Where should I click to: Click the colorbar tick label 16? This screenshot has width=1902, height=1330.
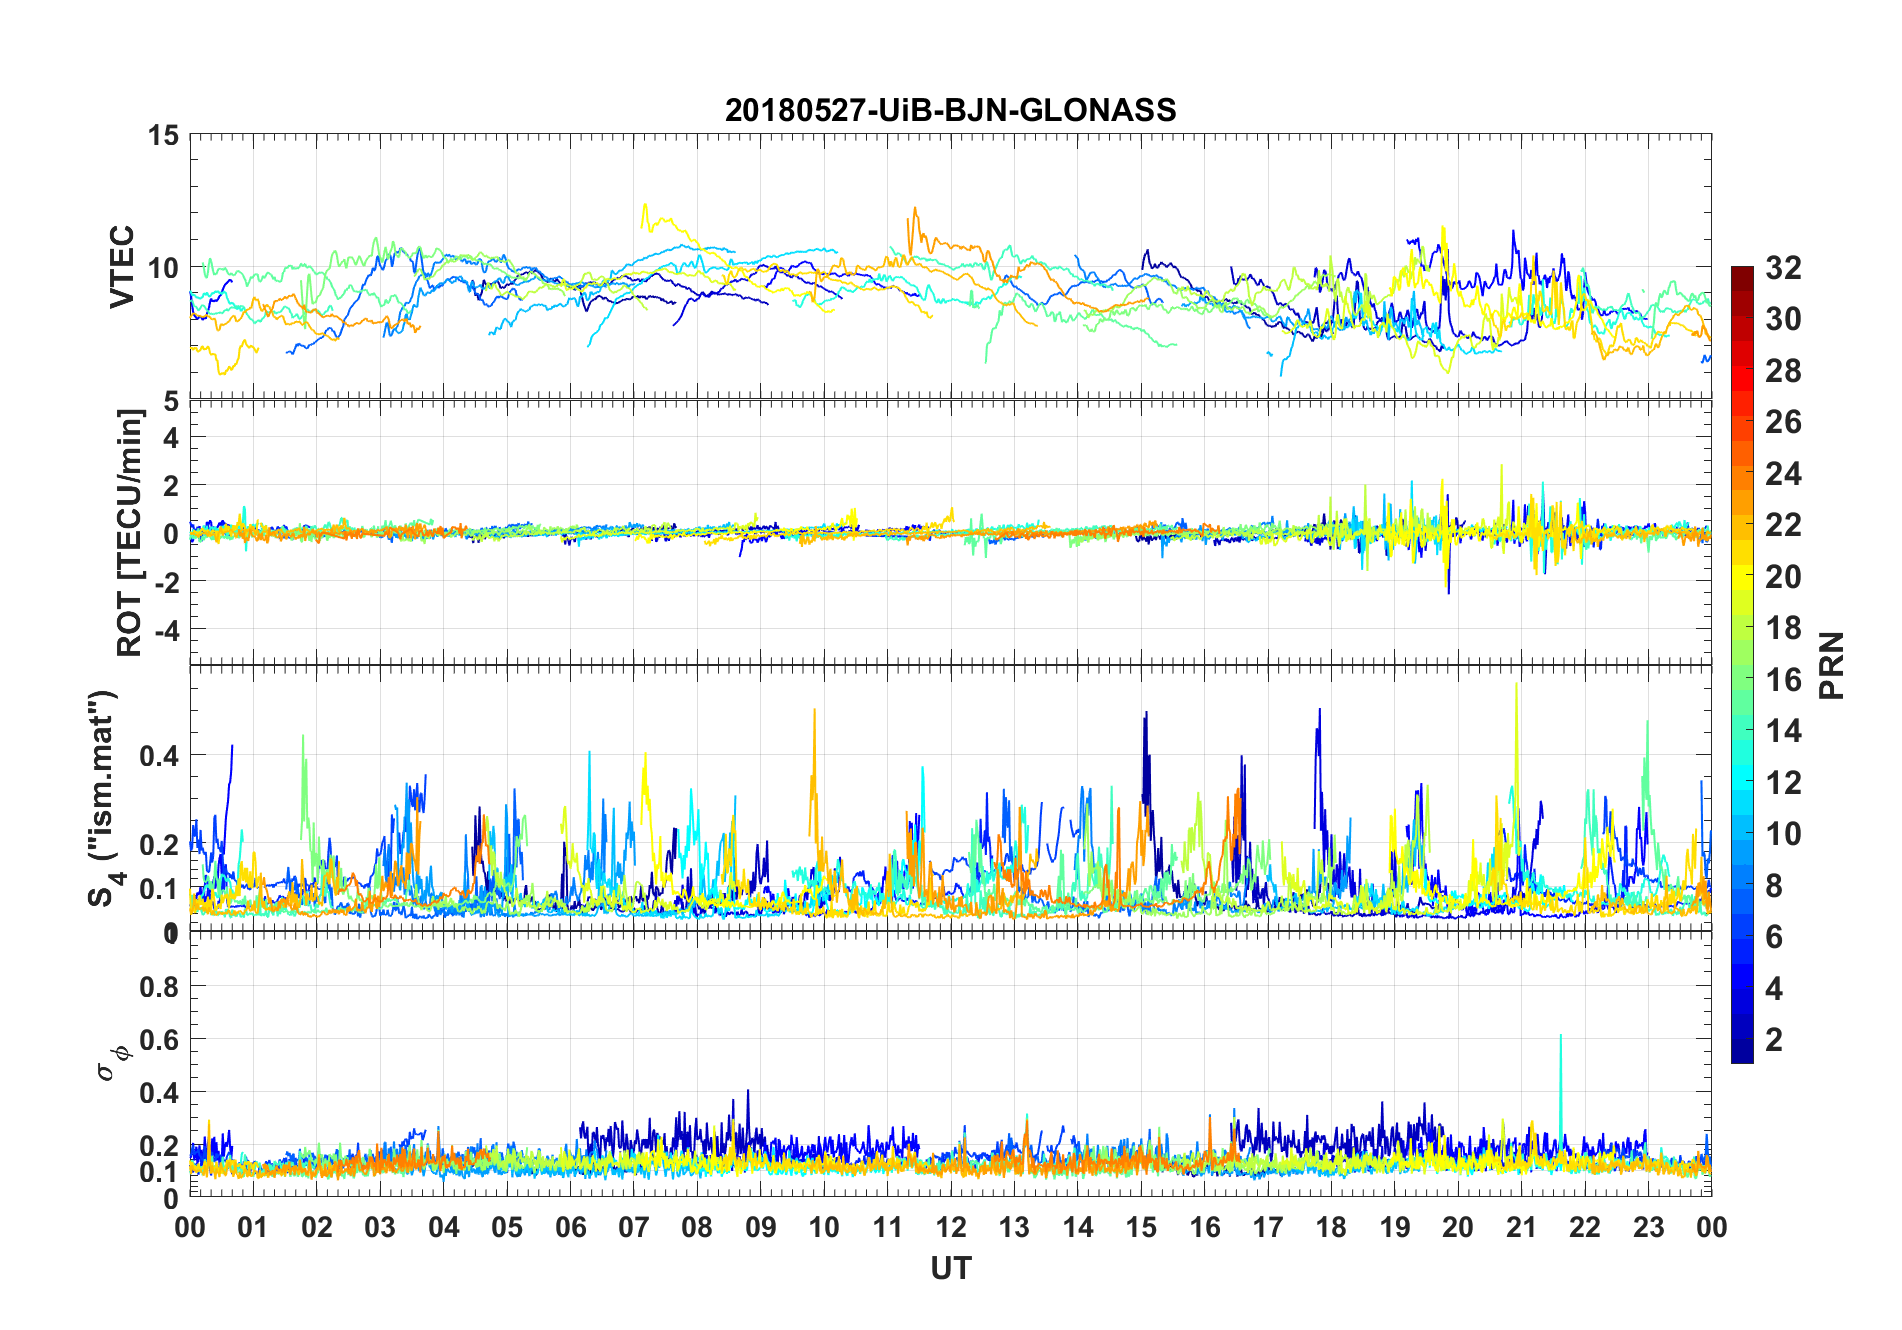click(1783, 680)
